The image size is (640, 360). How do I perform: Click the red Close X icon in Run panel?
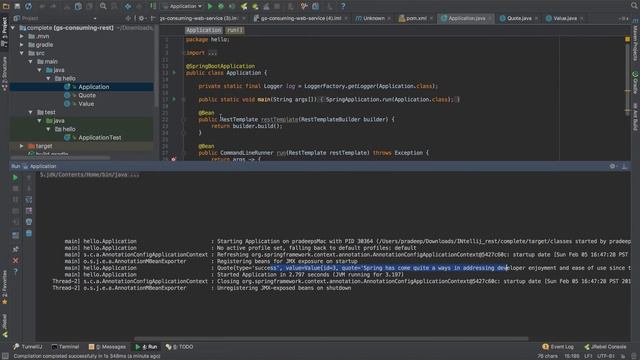(15, 260)
